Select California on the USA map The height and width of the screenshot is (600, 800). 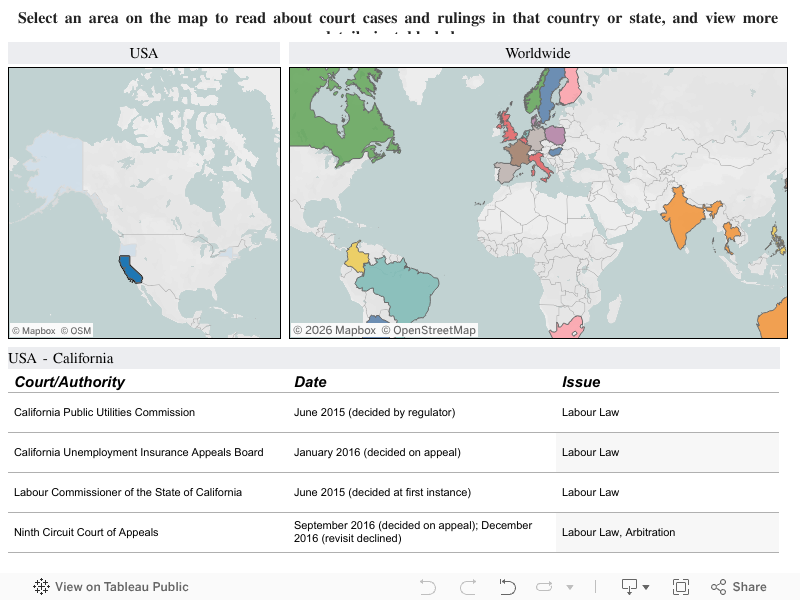click(x=129, y=268)
